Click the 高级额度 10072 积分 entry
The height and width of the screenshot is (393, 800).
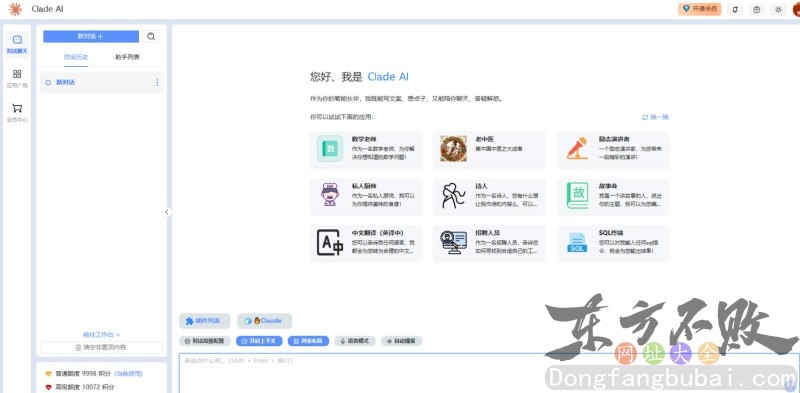click(80, 387)
